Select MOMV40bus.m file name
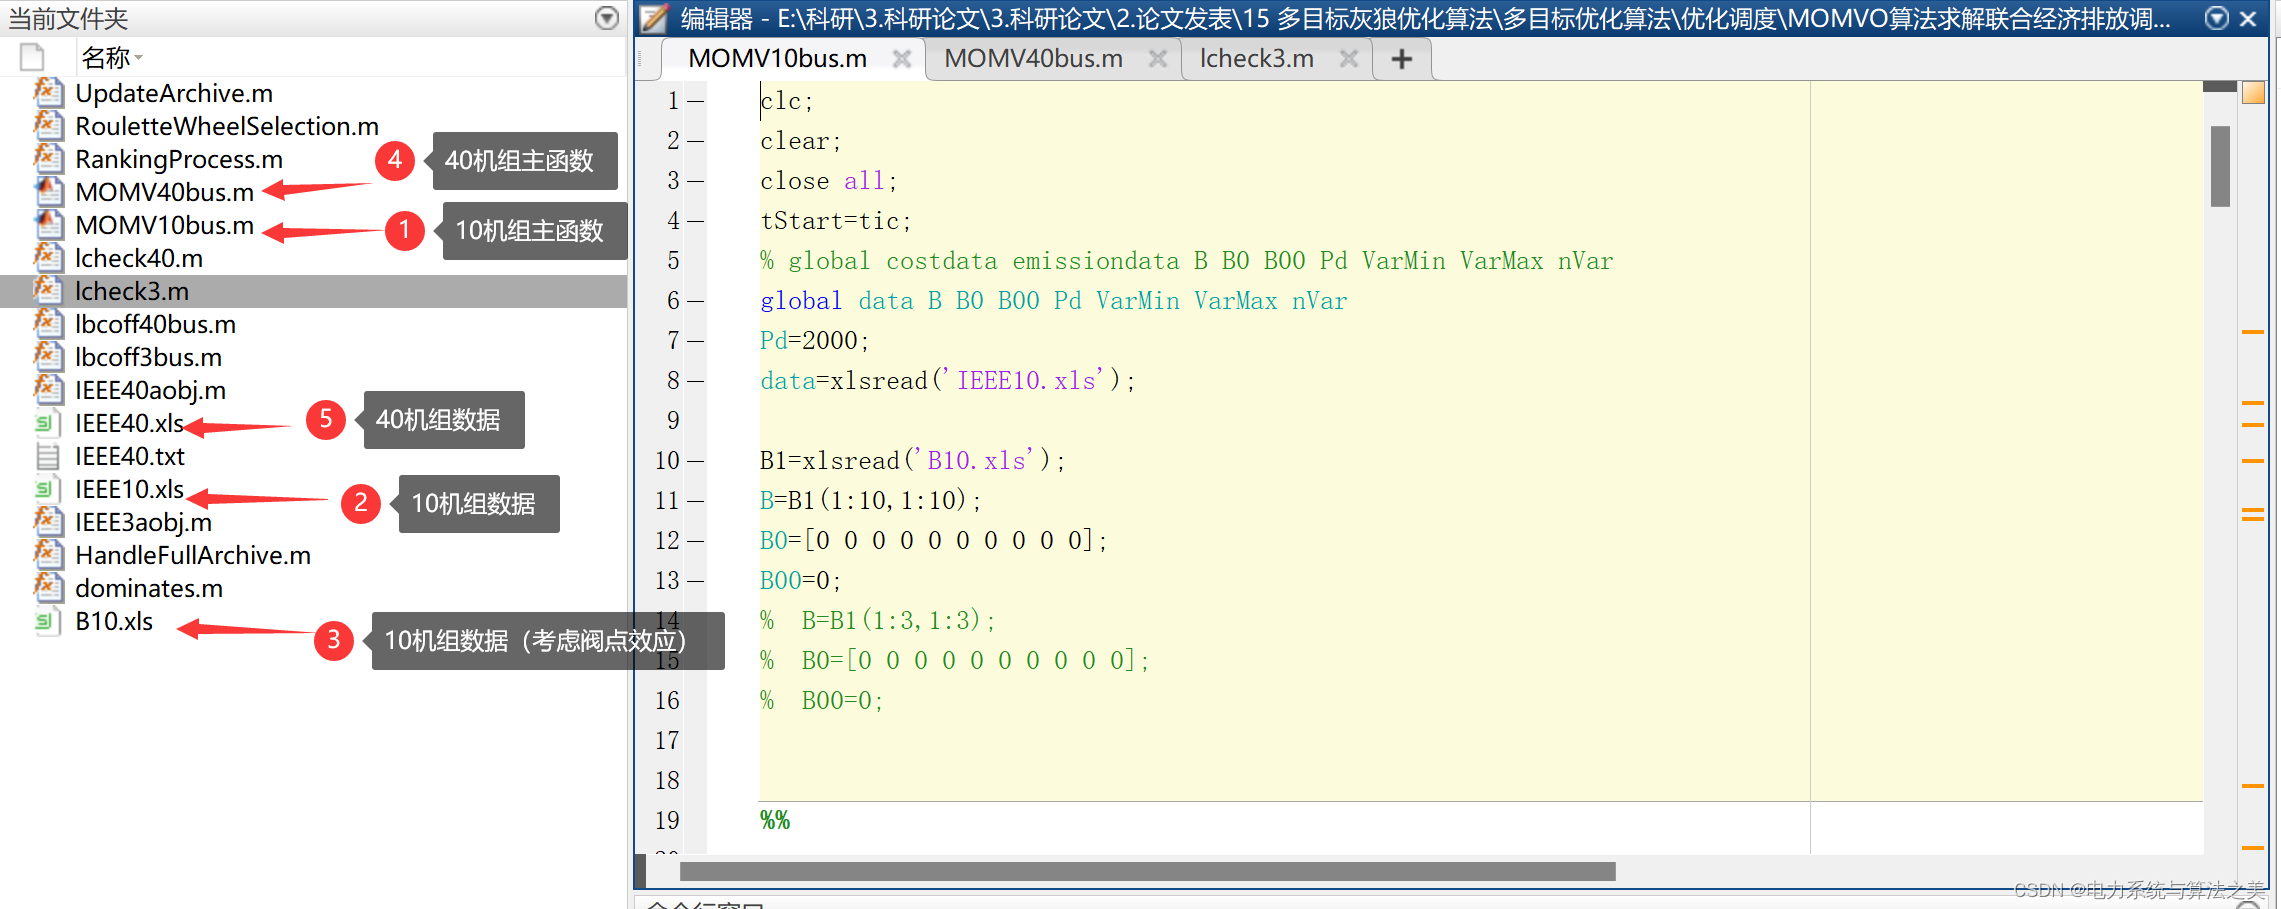Screen dimensions: 2281x909 (x=165, y=192)
